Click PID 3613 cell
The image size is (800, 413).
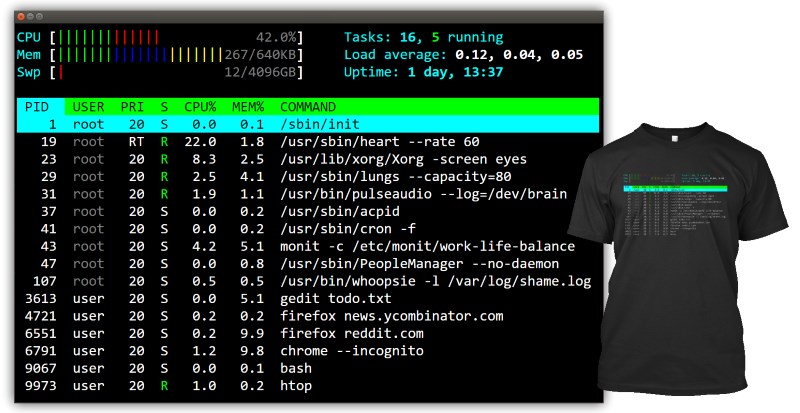[x=40, y=298]
